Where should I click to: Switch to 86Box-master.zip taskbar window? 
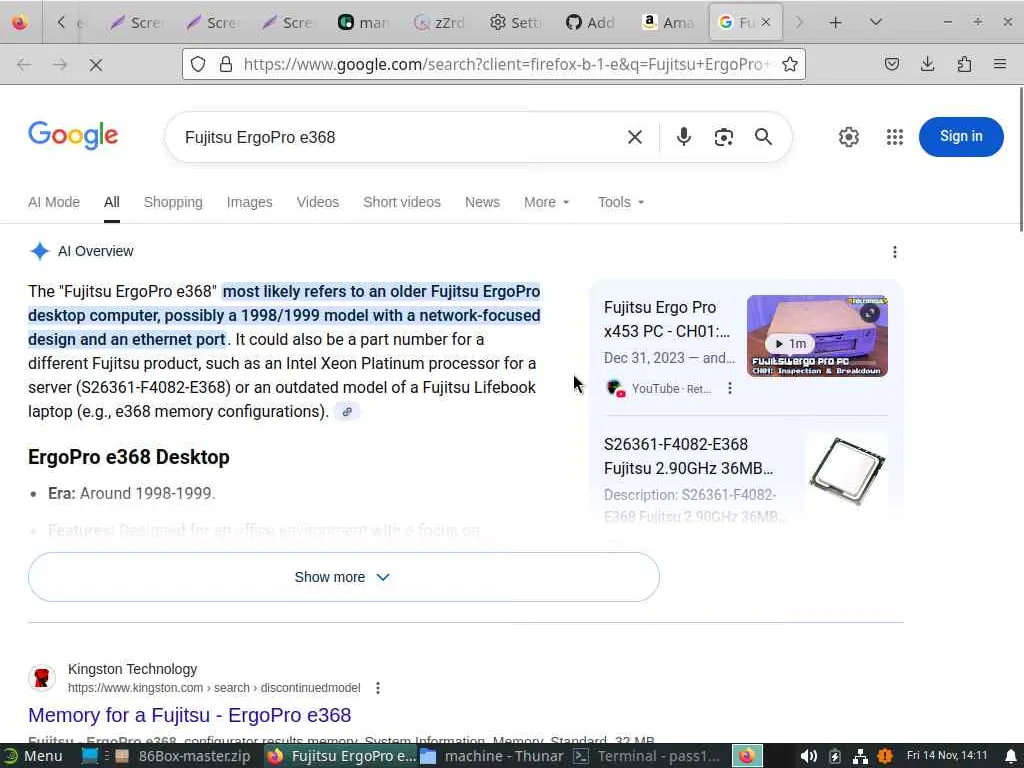(x=183, y=756)
